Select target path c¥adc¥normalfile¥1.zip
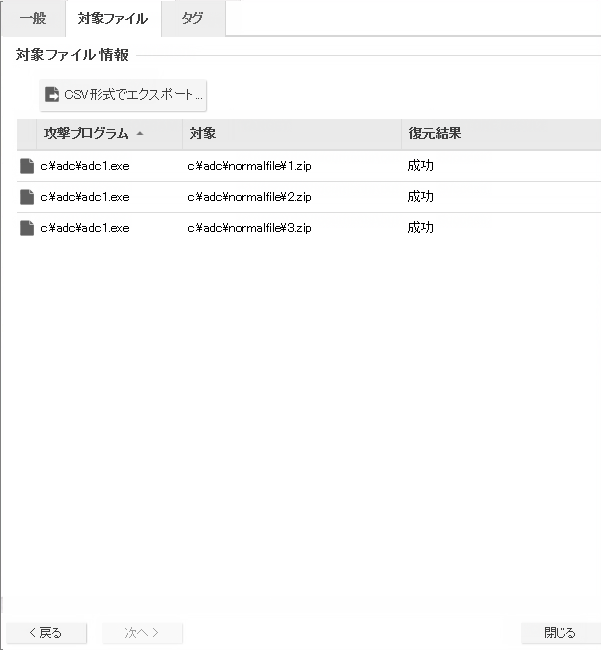The width and height of the screenshot is (601, 650). click(x=249, y=166)
